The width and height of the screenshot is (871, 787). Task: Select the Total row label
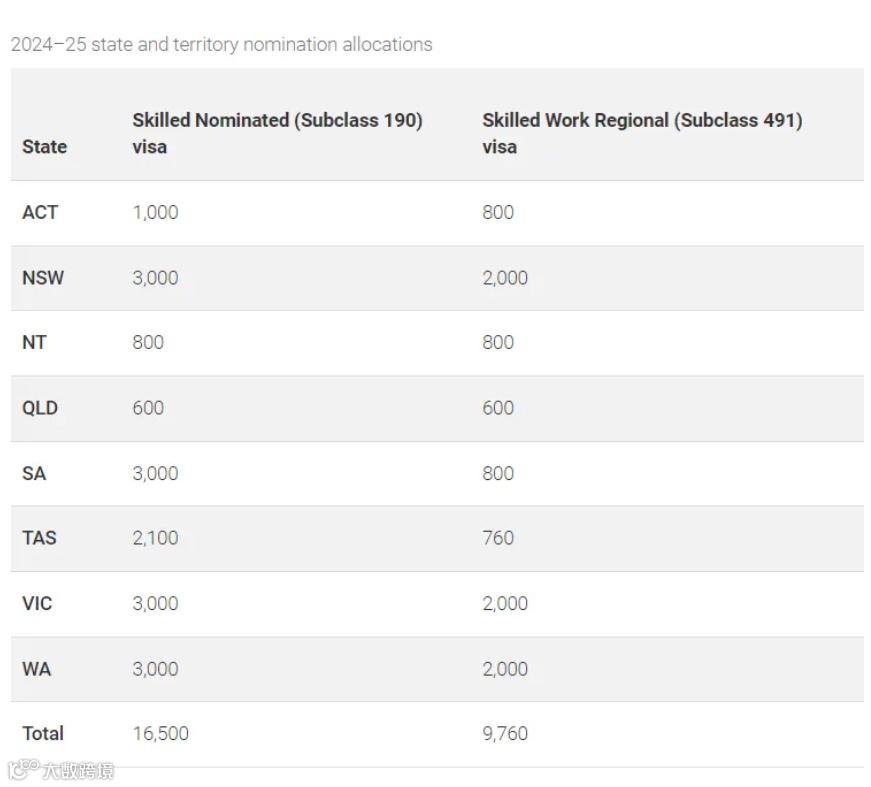(x=43, y=733)
